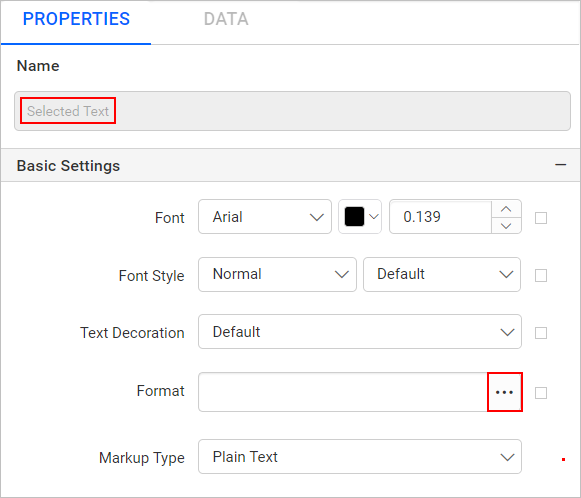Viewport: 581px width, 498px height.
Task: Click the Name input field
Action: [x=292, y=111]
